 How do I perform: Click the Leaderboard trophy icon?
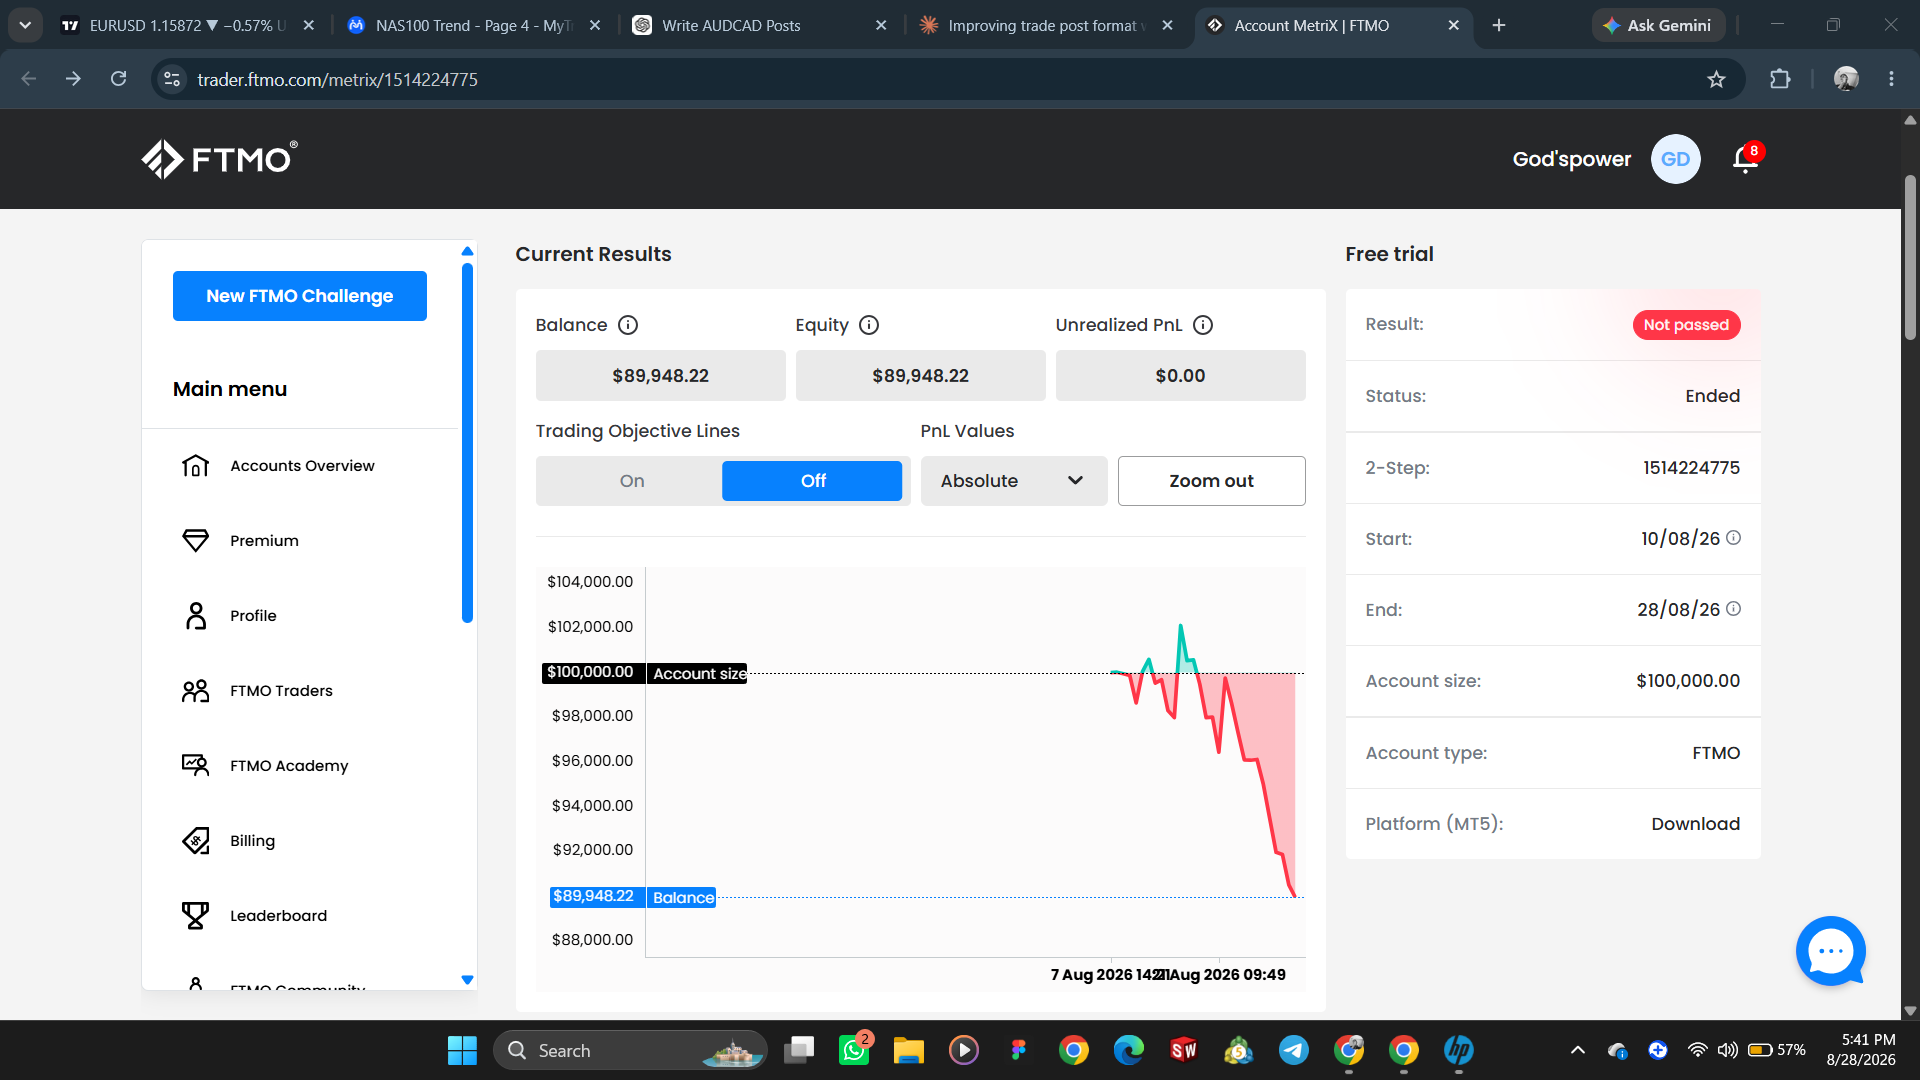pos(196,916)
